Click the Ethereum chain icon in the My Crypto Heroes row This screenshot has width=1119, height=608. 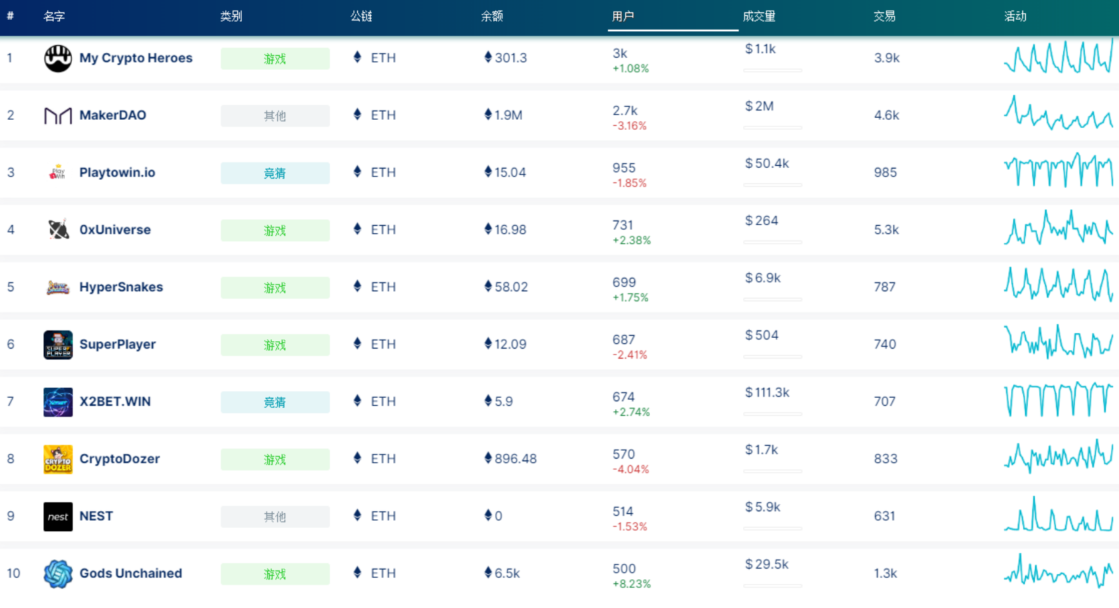[358, 57]
